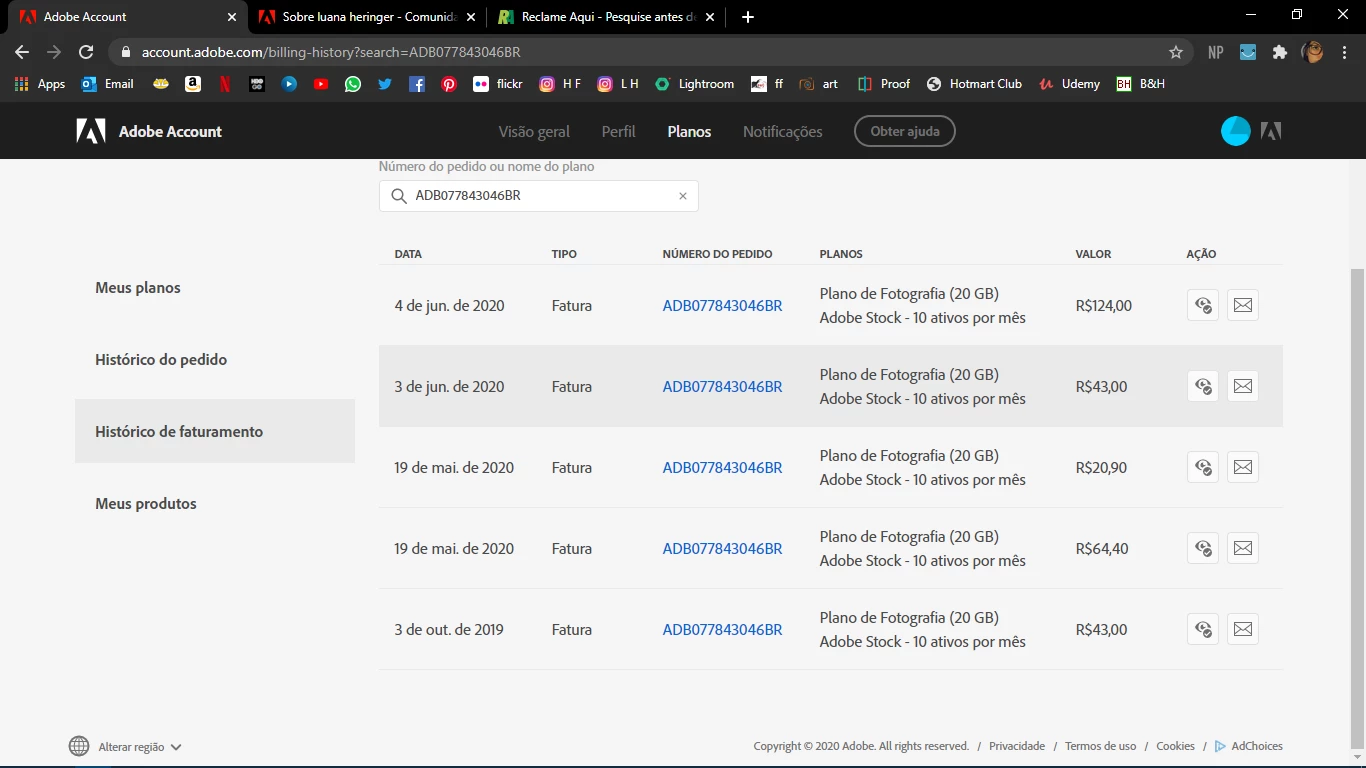Open the HBO GO bookmark icon

(257, 84)
